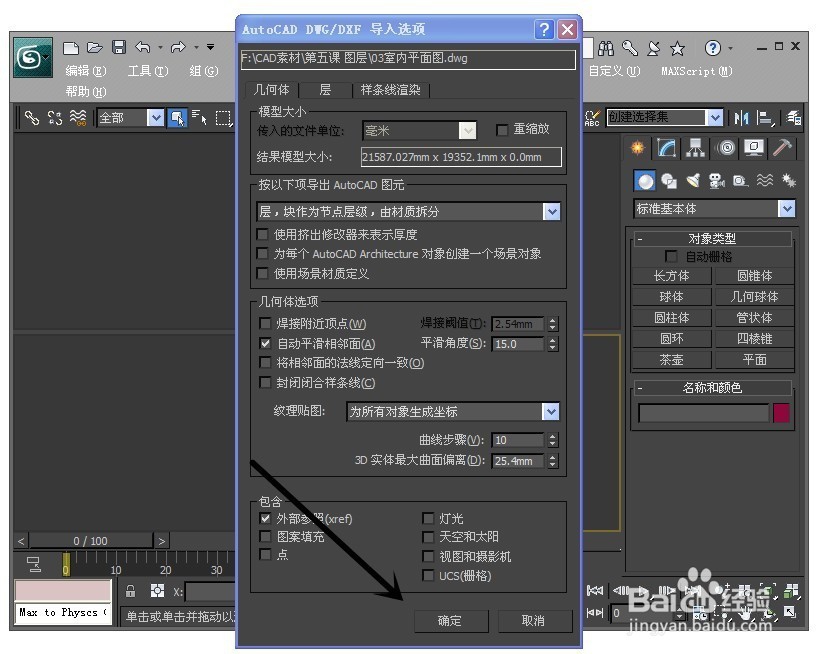Enable 封闭闭合样条线(C) checkbox
This screenshot has width=818, height=654.
pyautogui.click(x=265, y=382)
